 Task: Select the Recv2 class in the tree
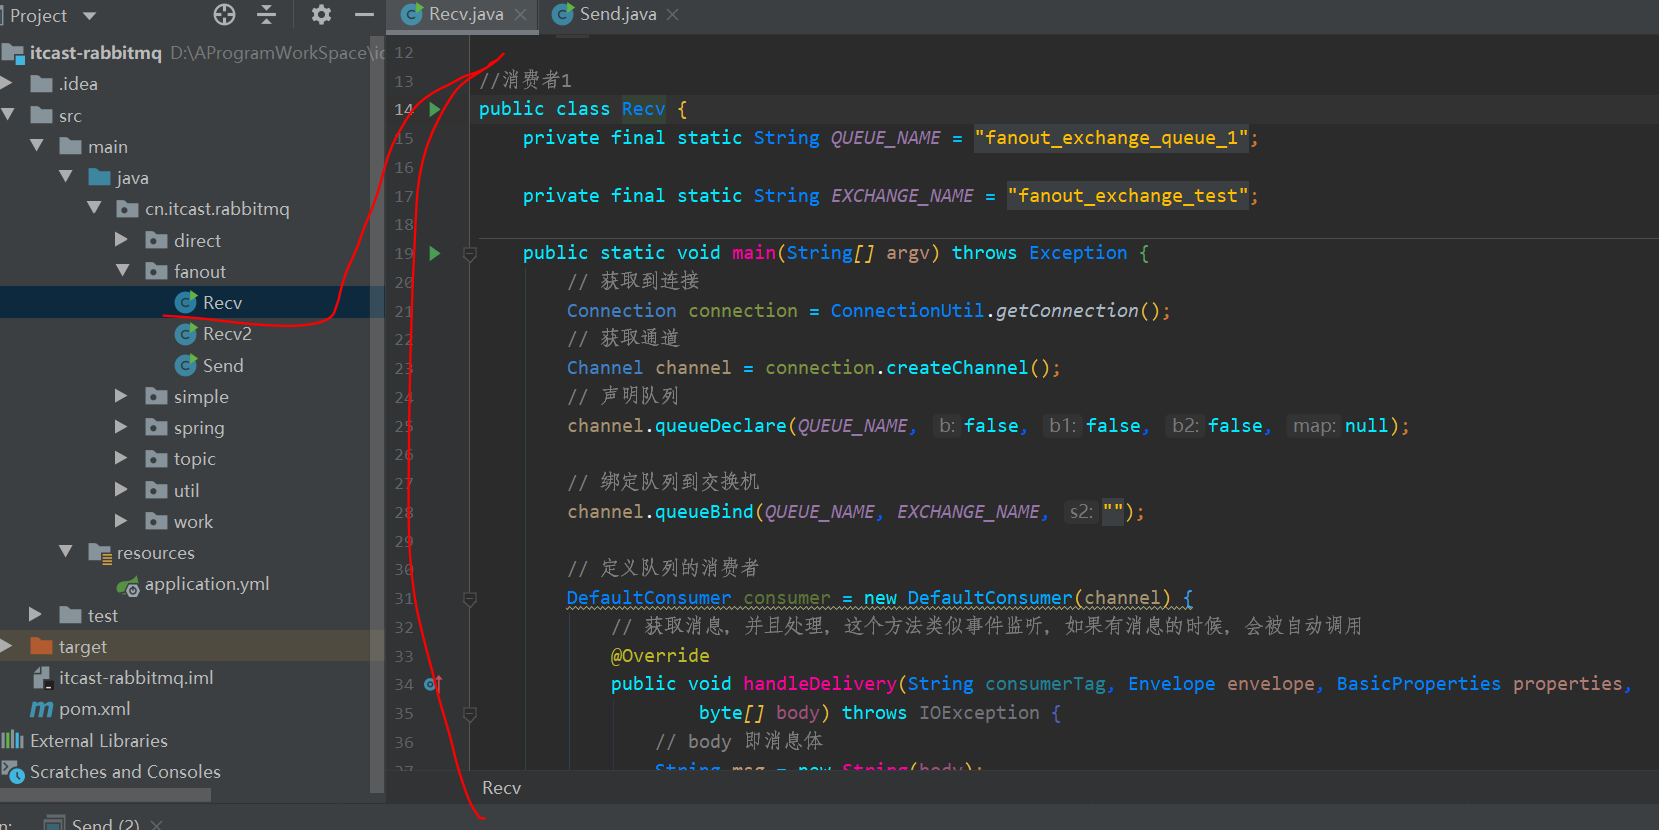tap(227, 334)
